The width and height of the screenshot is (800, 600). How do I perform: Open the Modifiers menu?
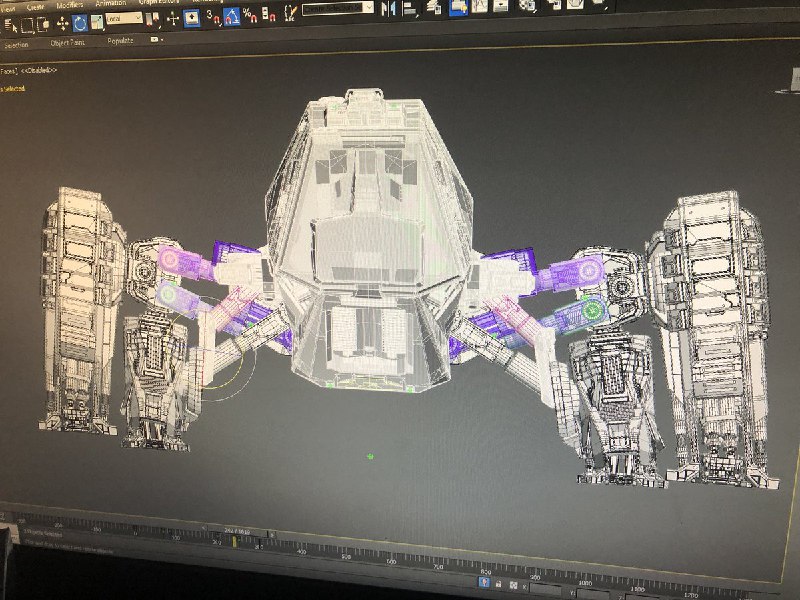(69, 4)
